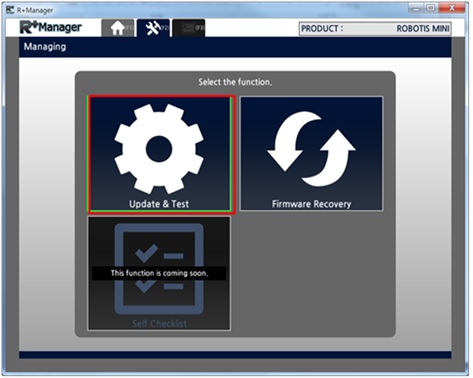This screenshot has width=473, height=378.
Task: Switch to the darkened F3 tab
Action: (189, 28)
